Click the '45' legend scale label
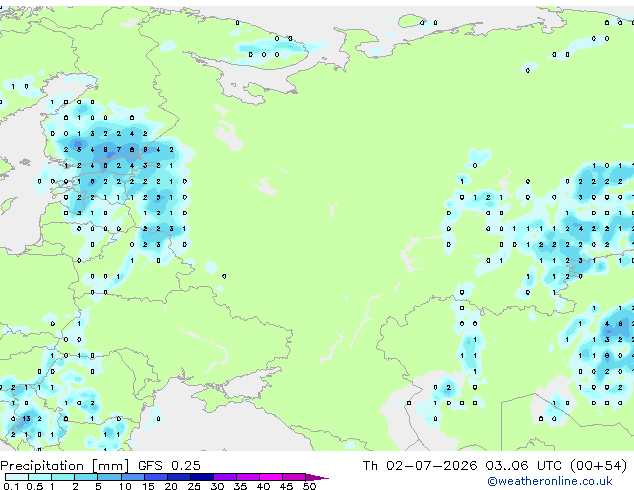634x490 pixels. 286,486
